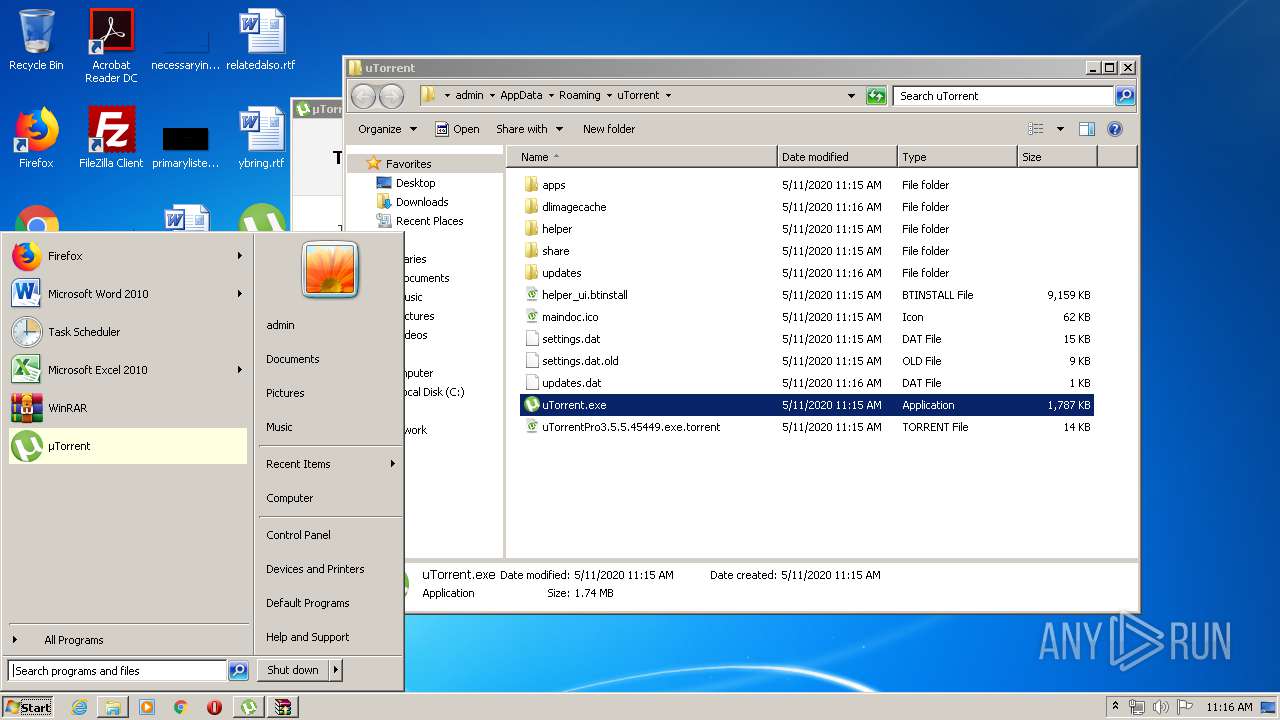The image size is (1280, 720).
Task: Open Firefox from the Start menu list
Action: tap(127, 256)
